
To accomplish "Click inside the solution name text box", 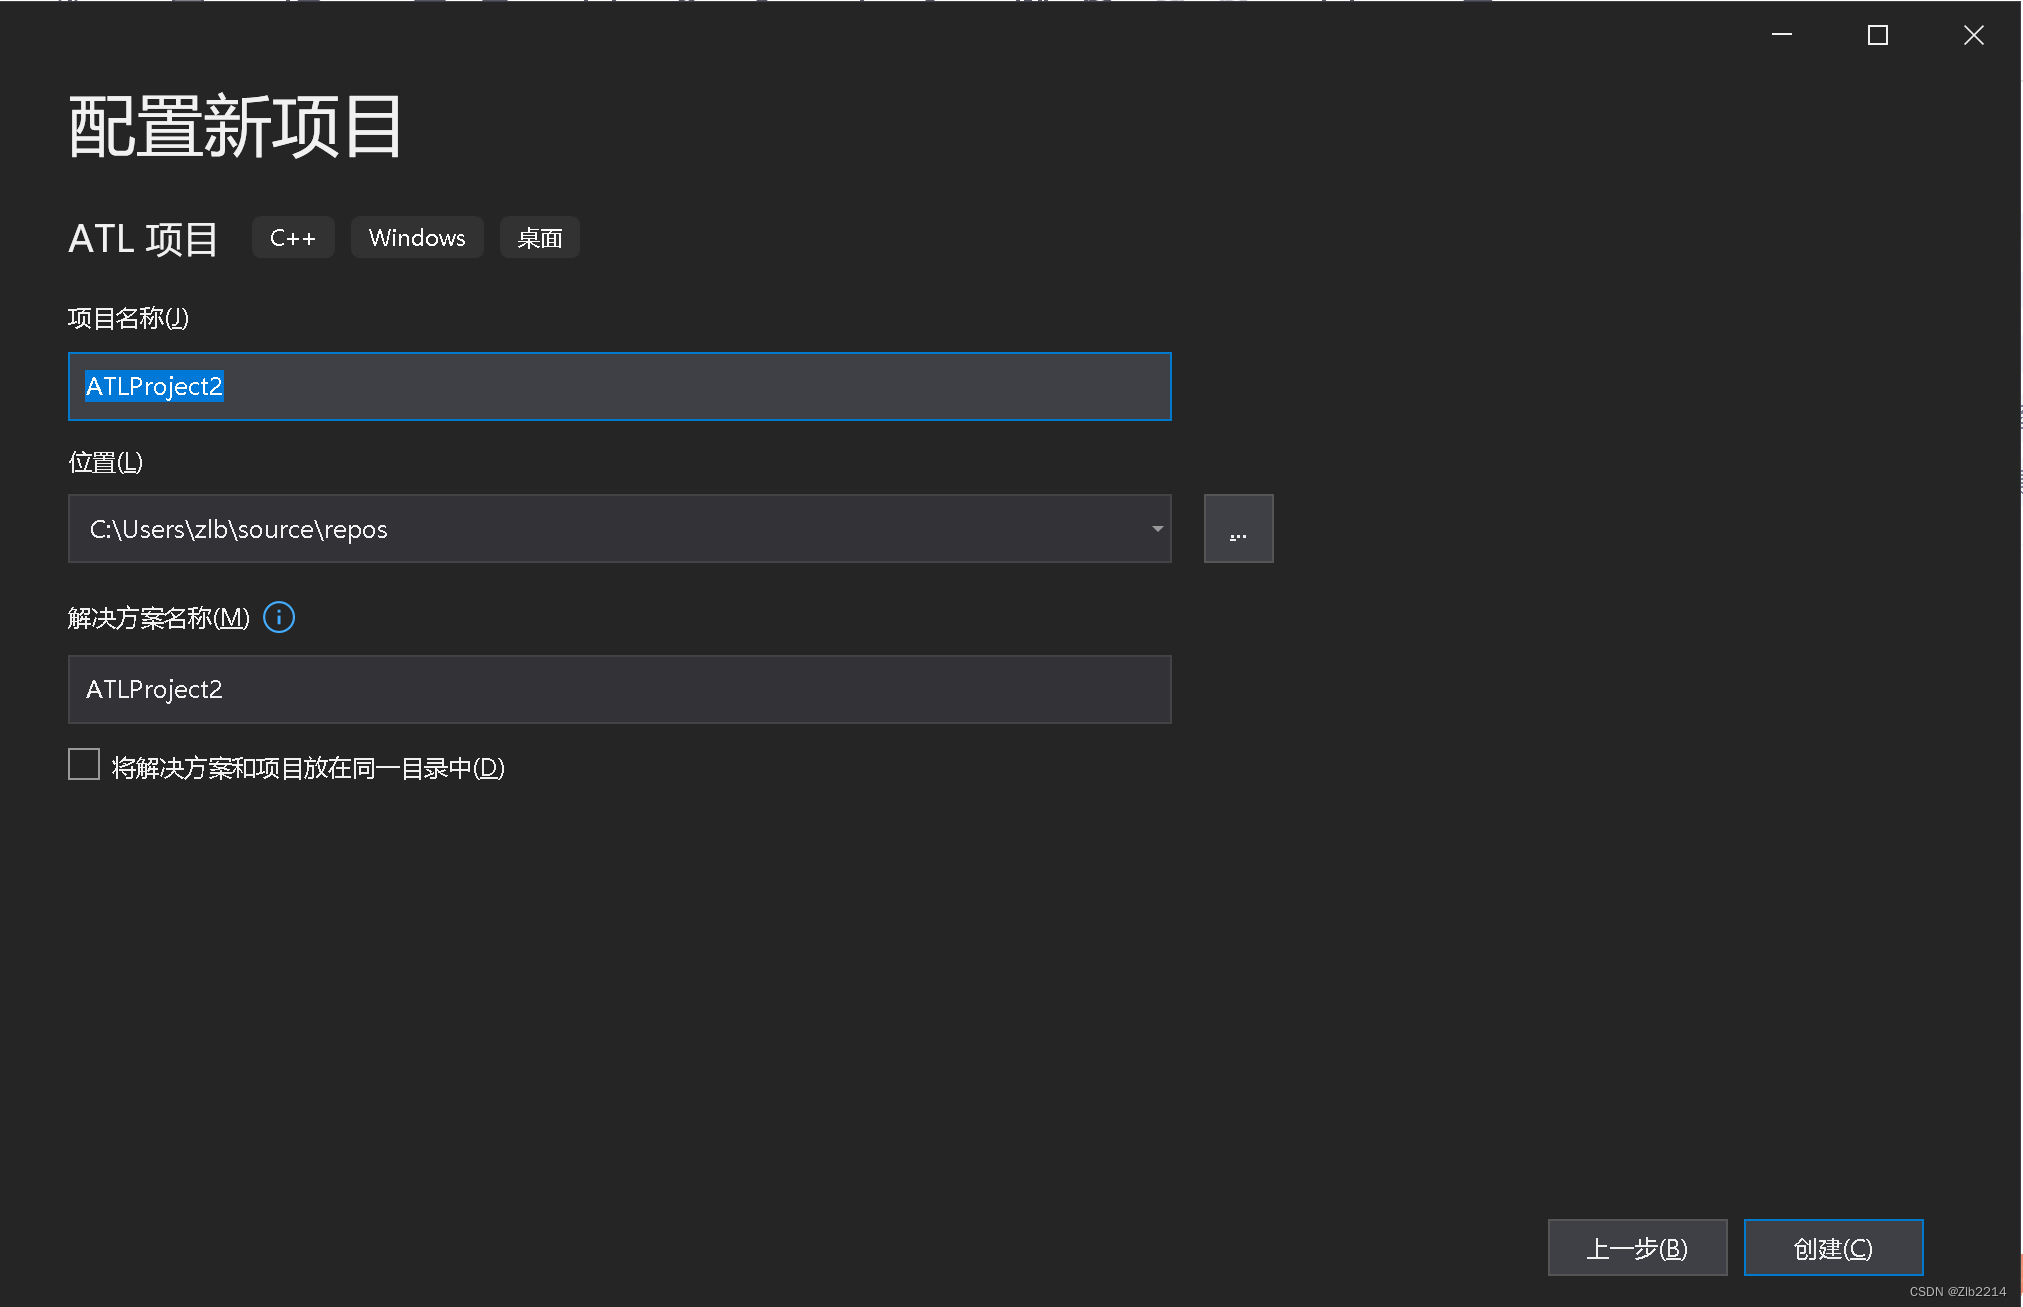I will 618,689.
